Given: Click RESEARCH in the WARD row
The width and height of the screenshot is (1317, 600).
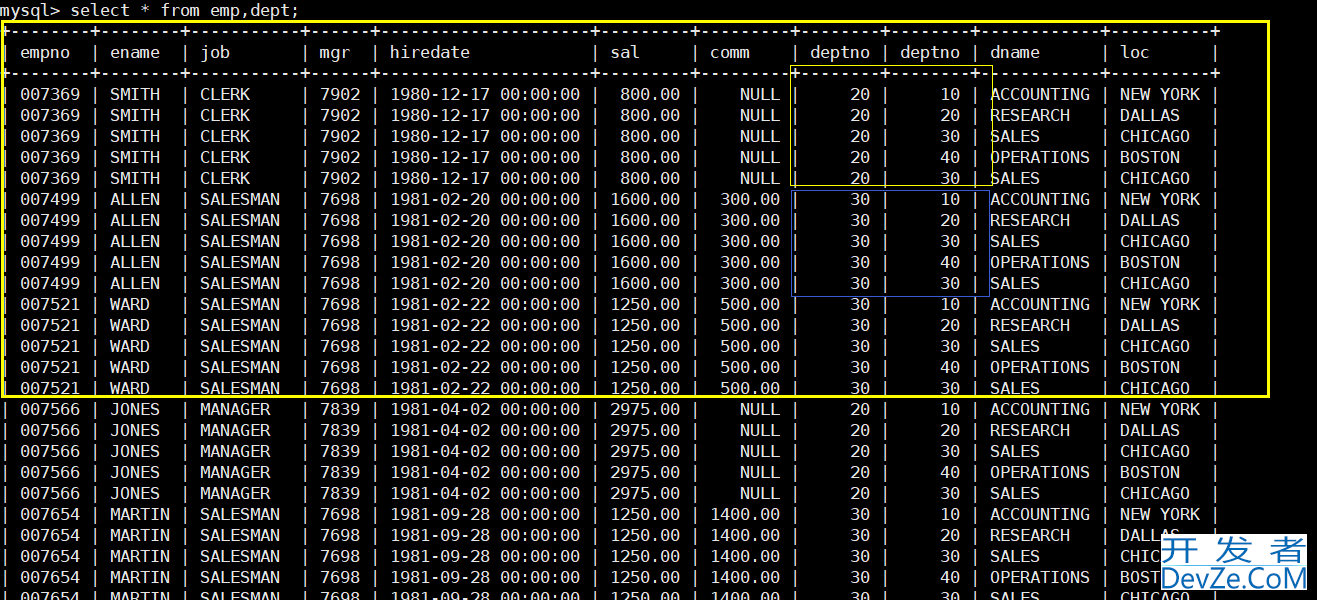Looking at the screenshot, I should (1030, 325).
